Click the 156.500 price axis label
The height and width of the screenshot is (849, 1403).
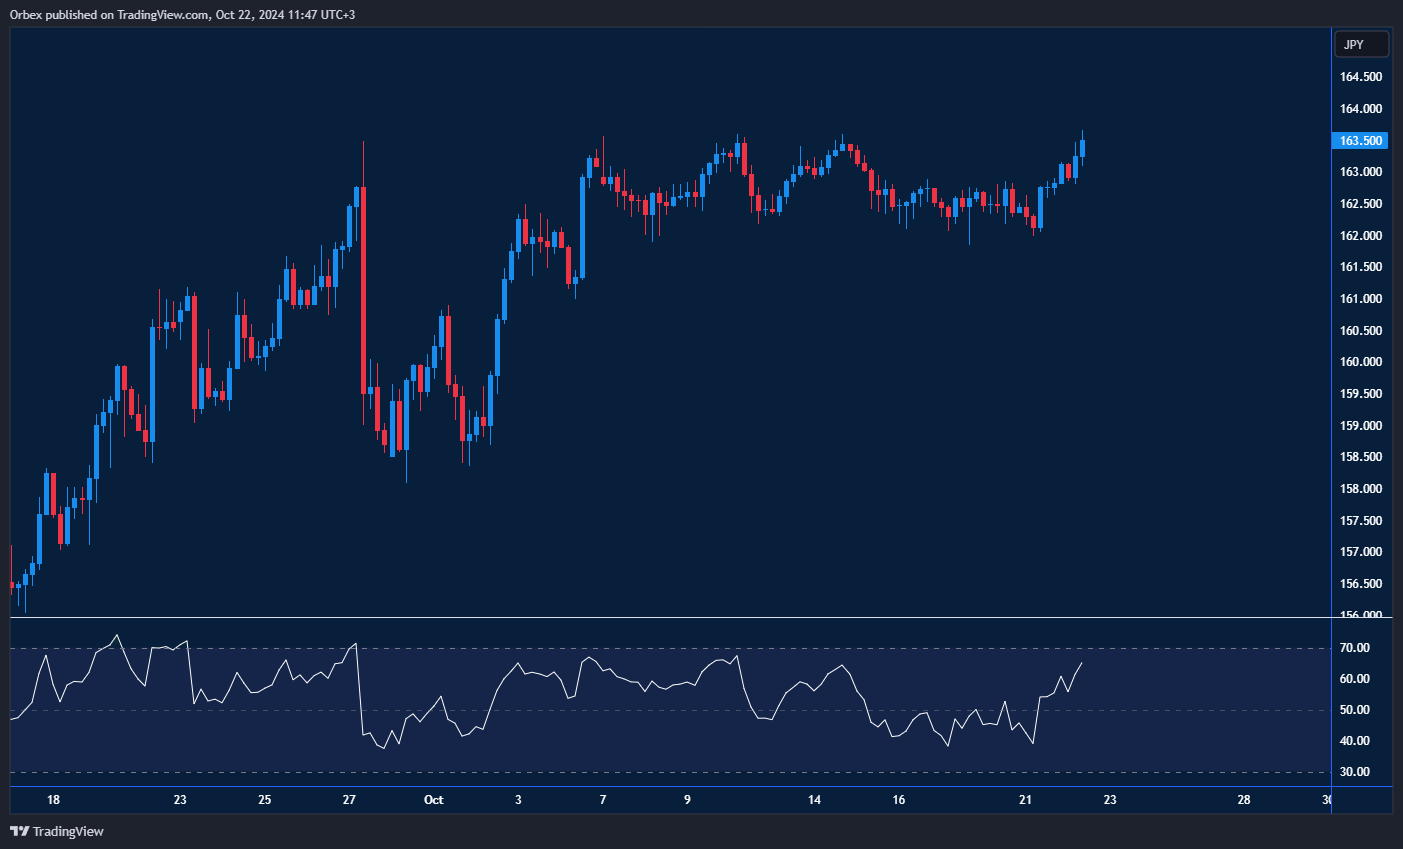click(x=1361, y=584)
